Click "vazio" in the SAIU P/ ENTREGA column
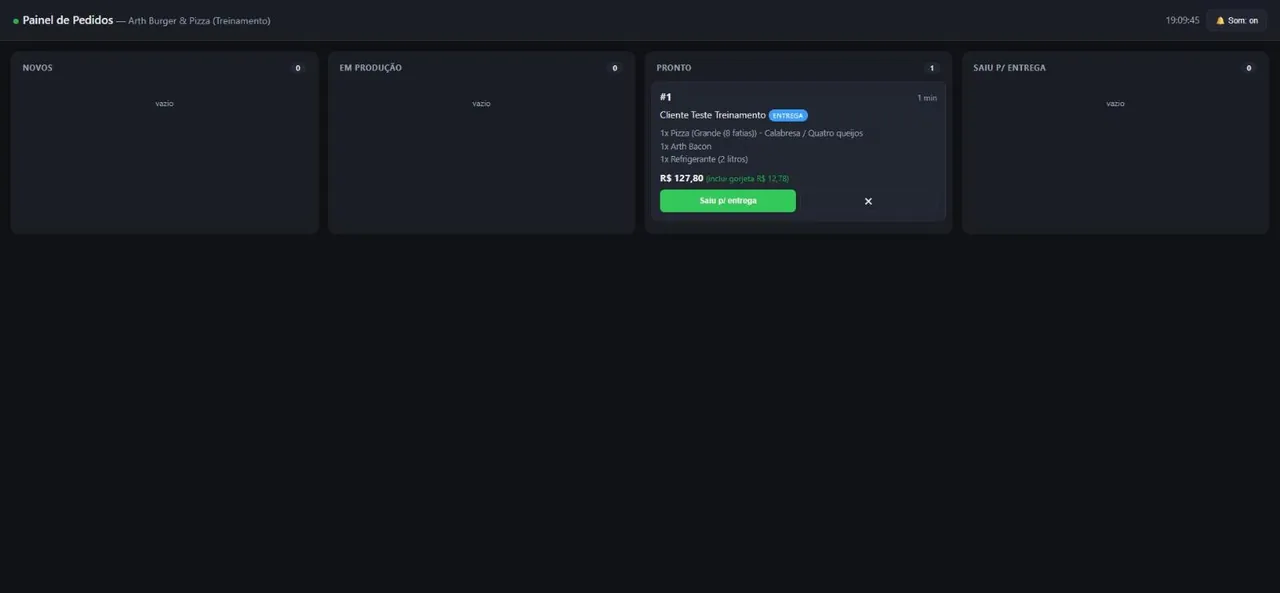1280x593 pixels. (x=1115, y=103)
